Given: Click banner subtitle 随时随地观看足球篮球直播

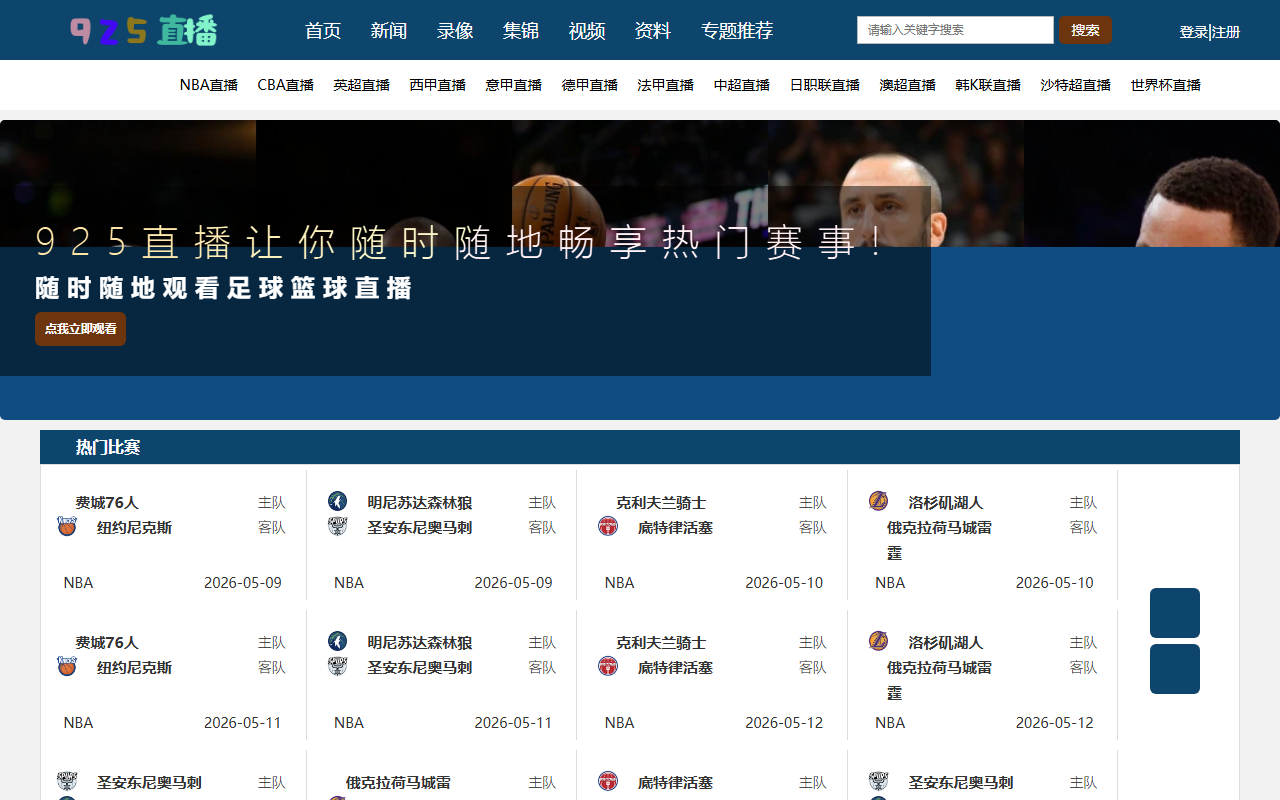Looking at the screenshot, I should tap(223, 288).
